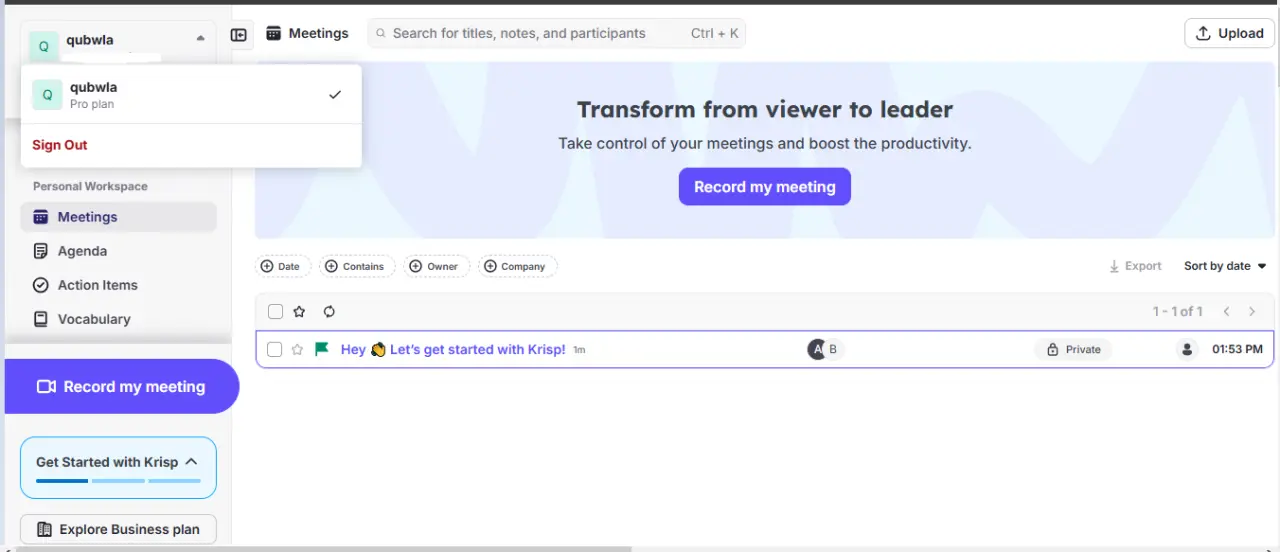Screen dimensions: 1280x552
Task: Click the Private lock badge
Action: tap(1073, 349)
